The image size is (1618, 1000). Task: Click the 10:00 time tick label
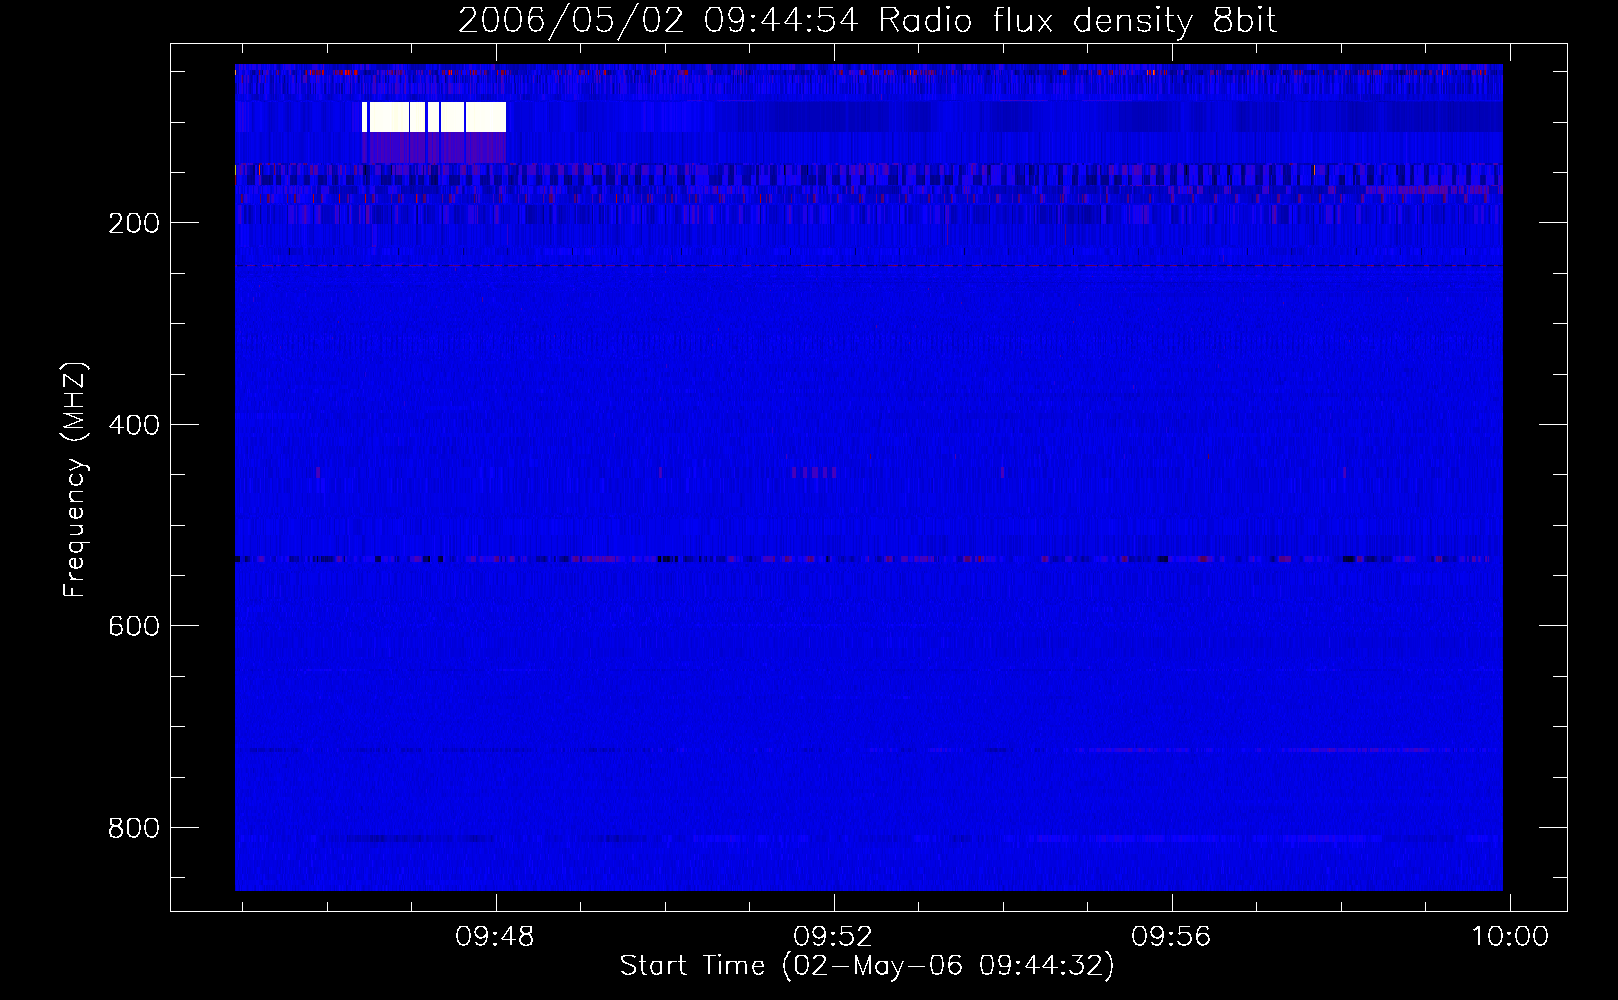[x=1509, y=937]
